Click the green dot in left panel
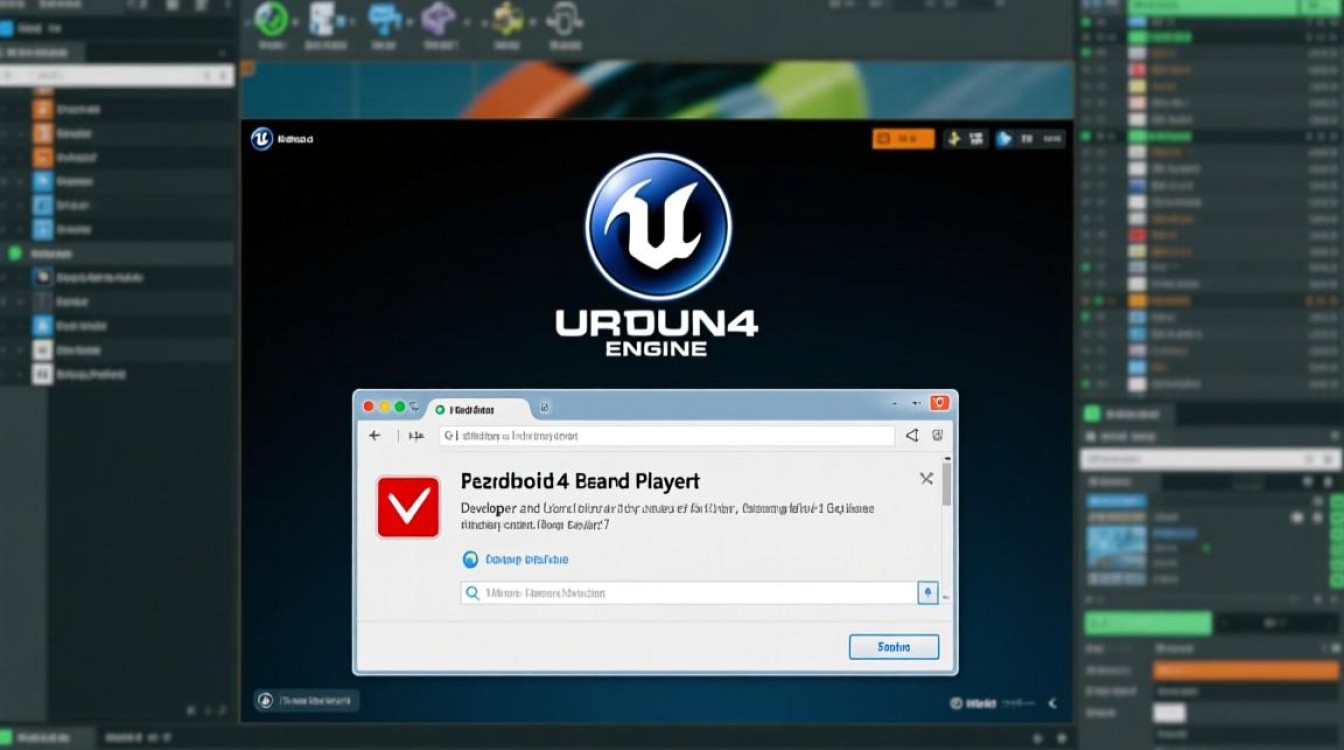The image size is (1344, 750). coord(14,254)
